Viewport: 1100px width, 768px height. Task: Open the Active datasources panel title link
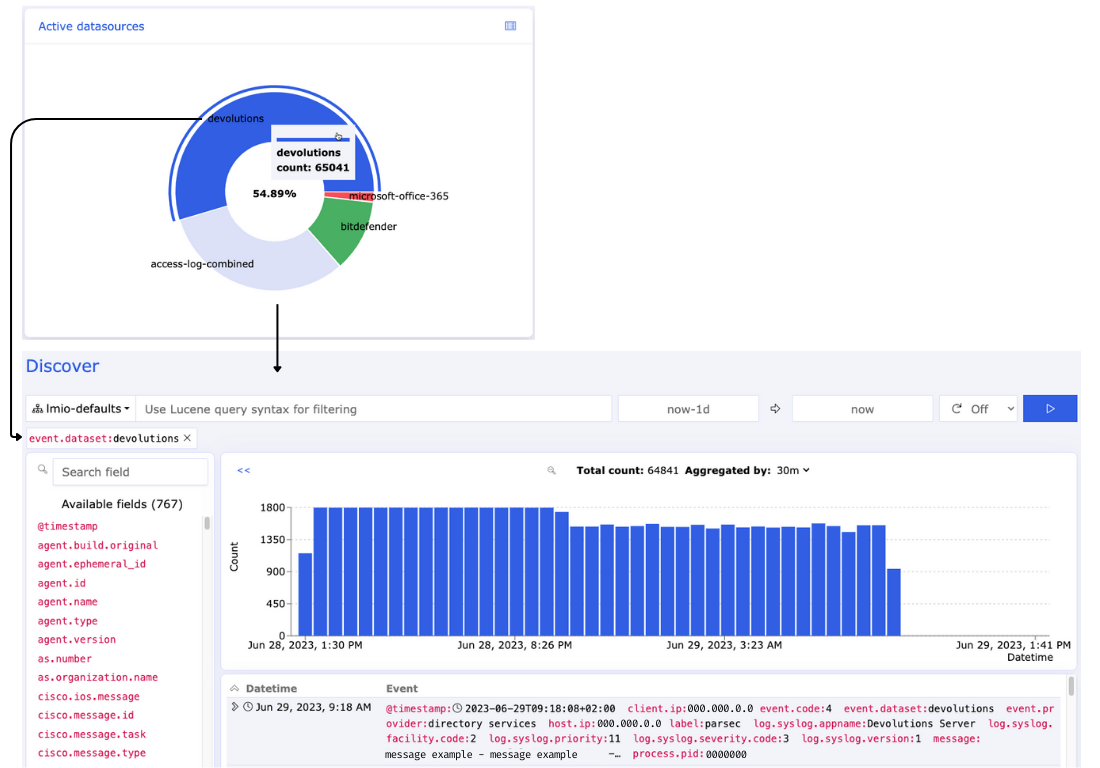pos(91,26)
